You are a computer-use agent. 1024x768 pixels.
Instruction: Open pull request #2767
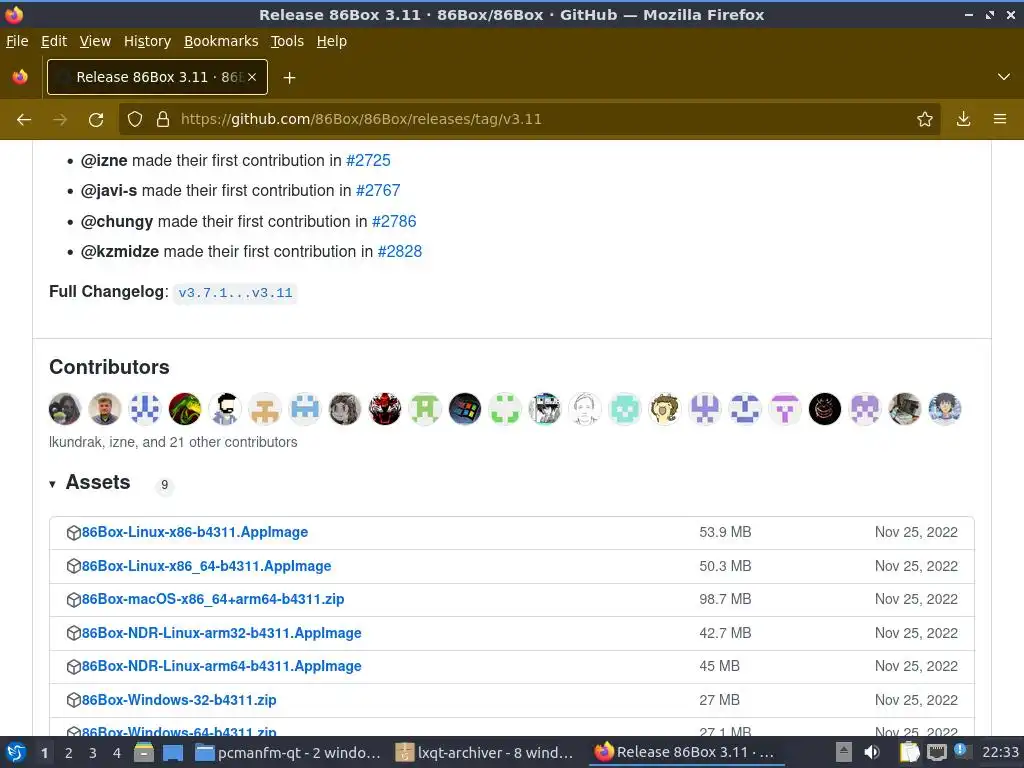[x=378, y=191]
